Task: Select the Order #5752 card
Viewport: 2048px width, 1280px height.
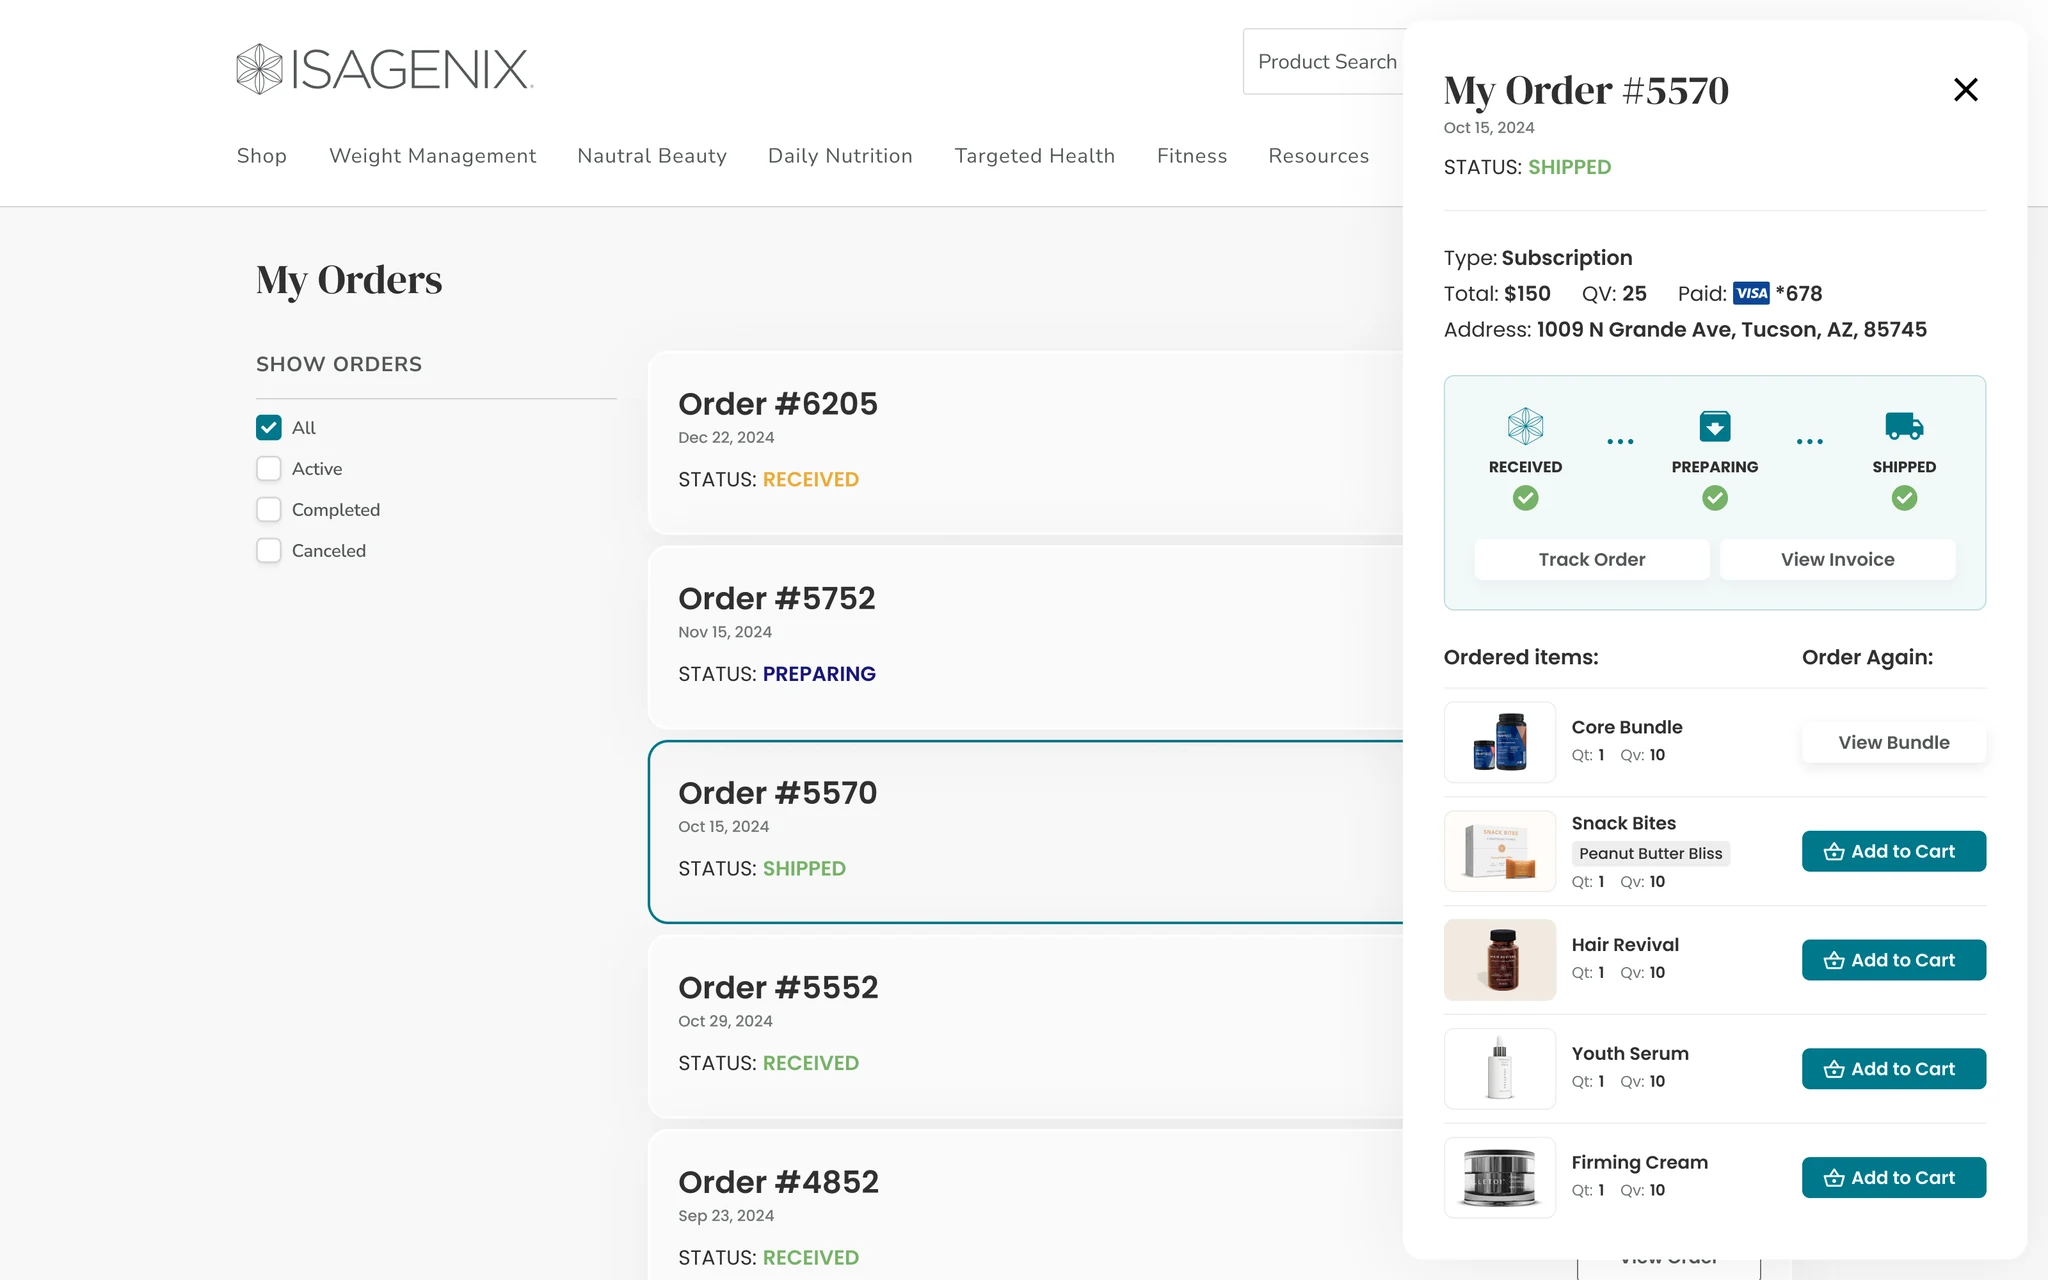Action: pos(1026,637)
